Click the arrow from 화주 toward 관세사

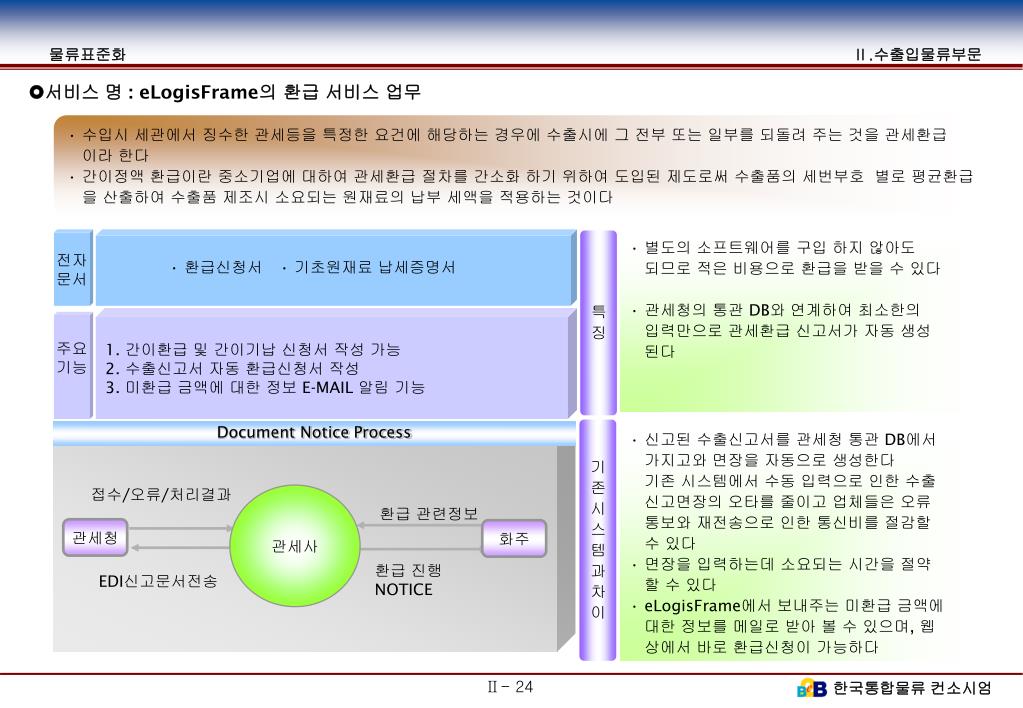click(x=420, y=525)
